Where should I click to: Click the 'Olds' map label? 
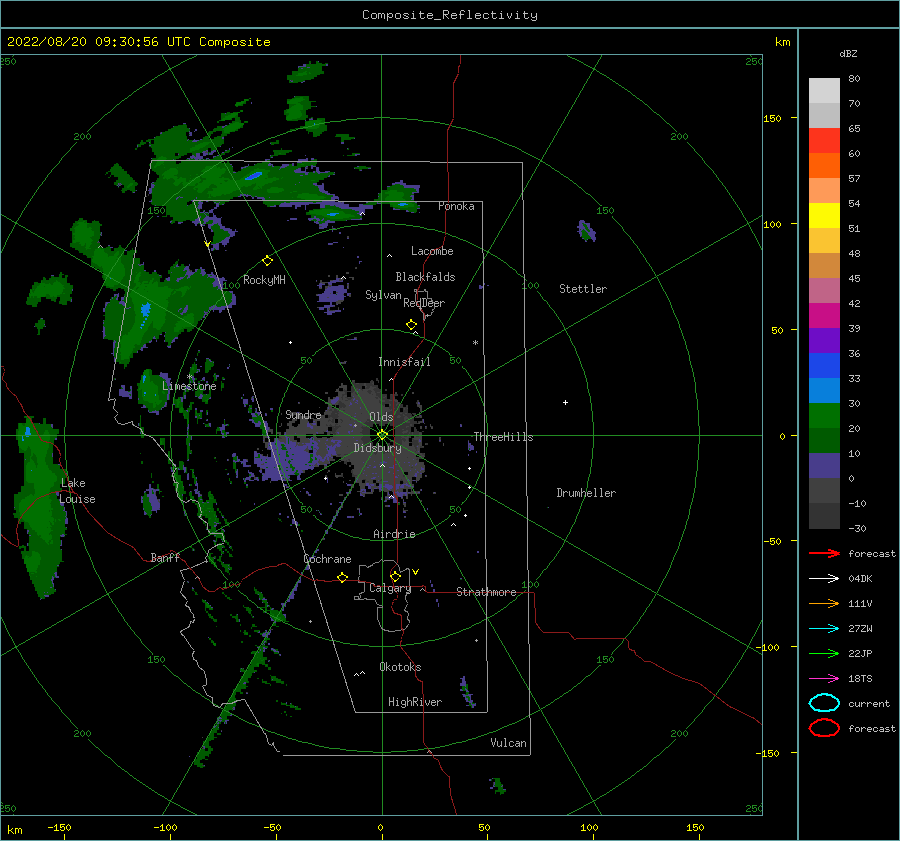[x=381, y=417]
